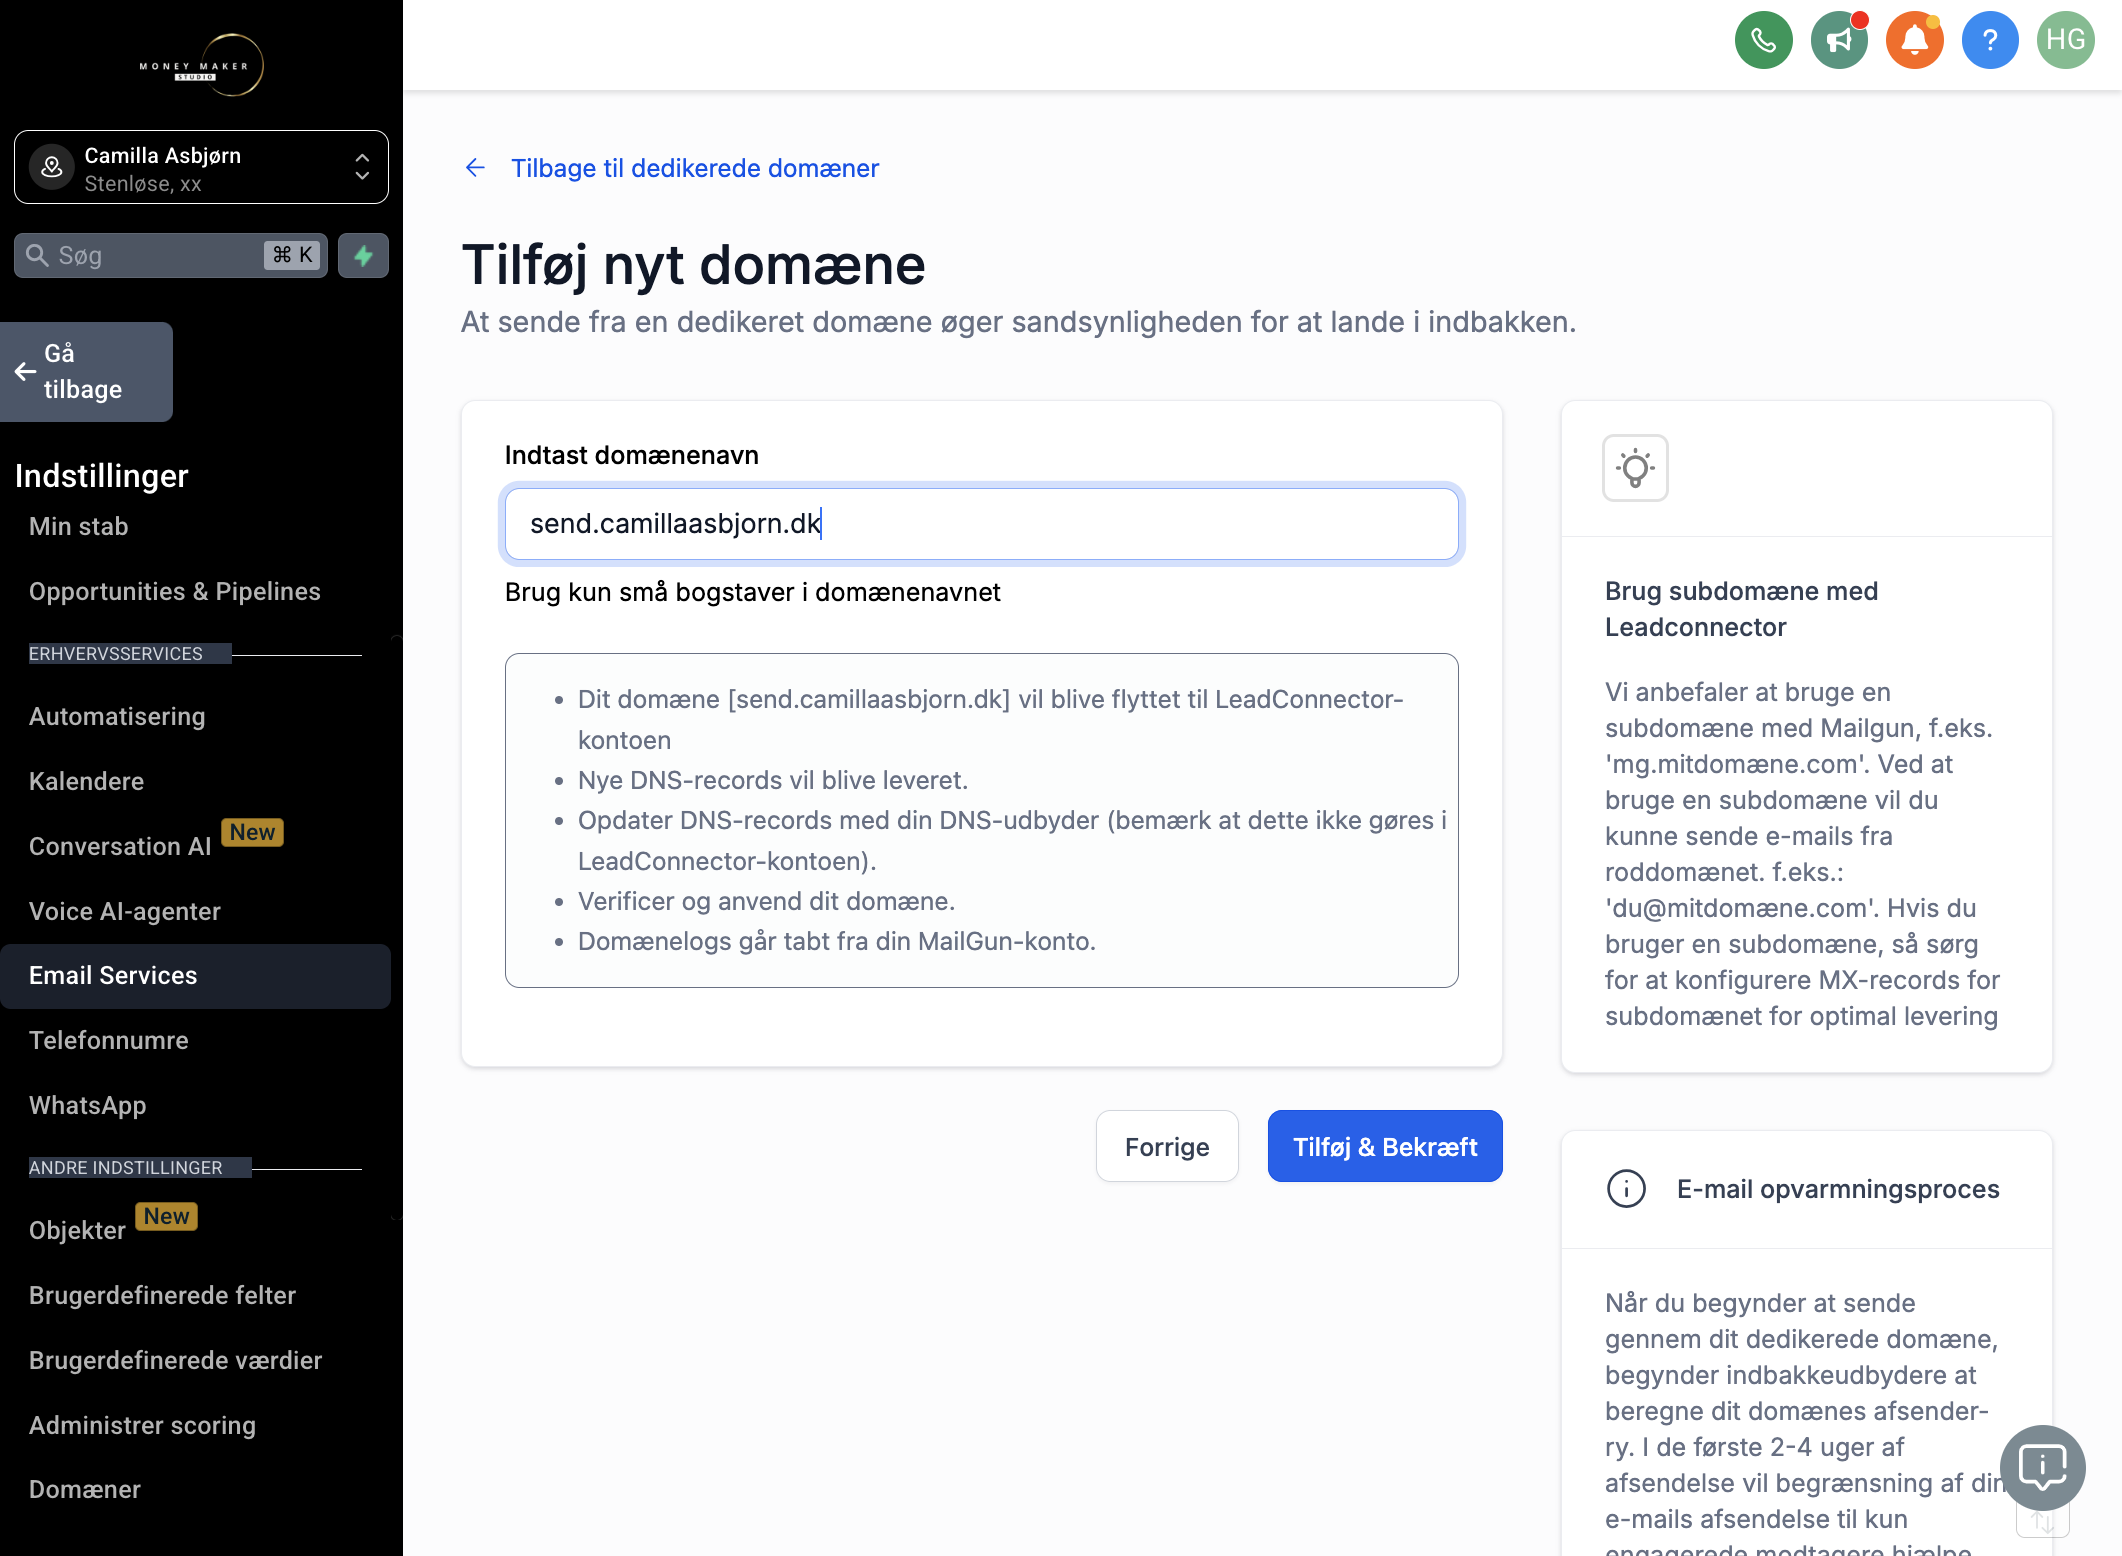Click the account location pin icon
2122x1556 pixels.
[52, 167]
